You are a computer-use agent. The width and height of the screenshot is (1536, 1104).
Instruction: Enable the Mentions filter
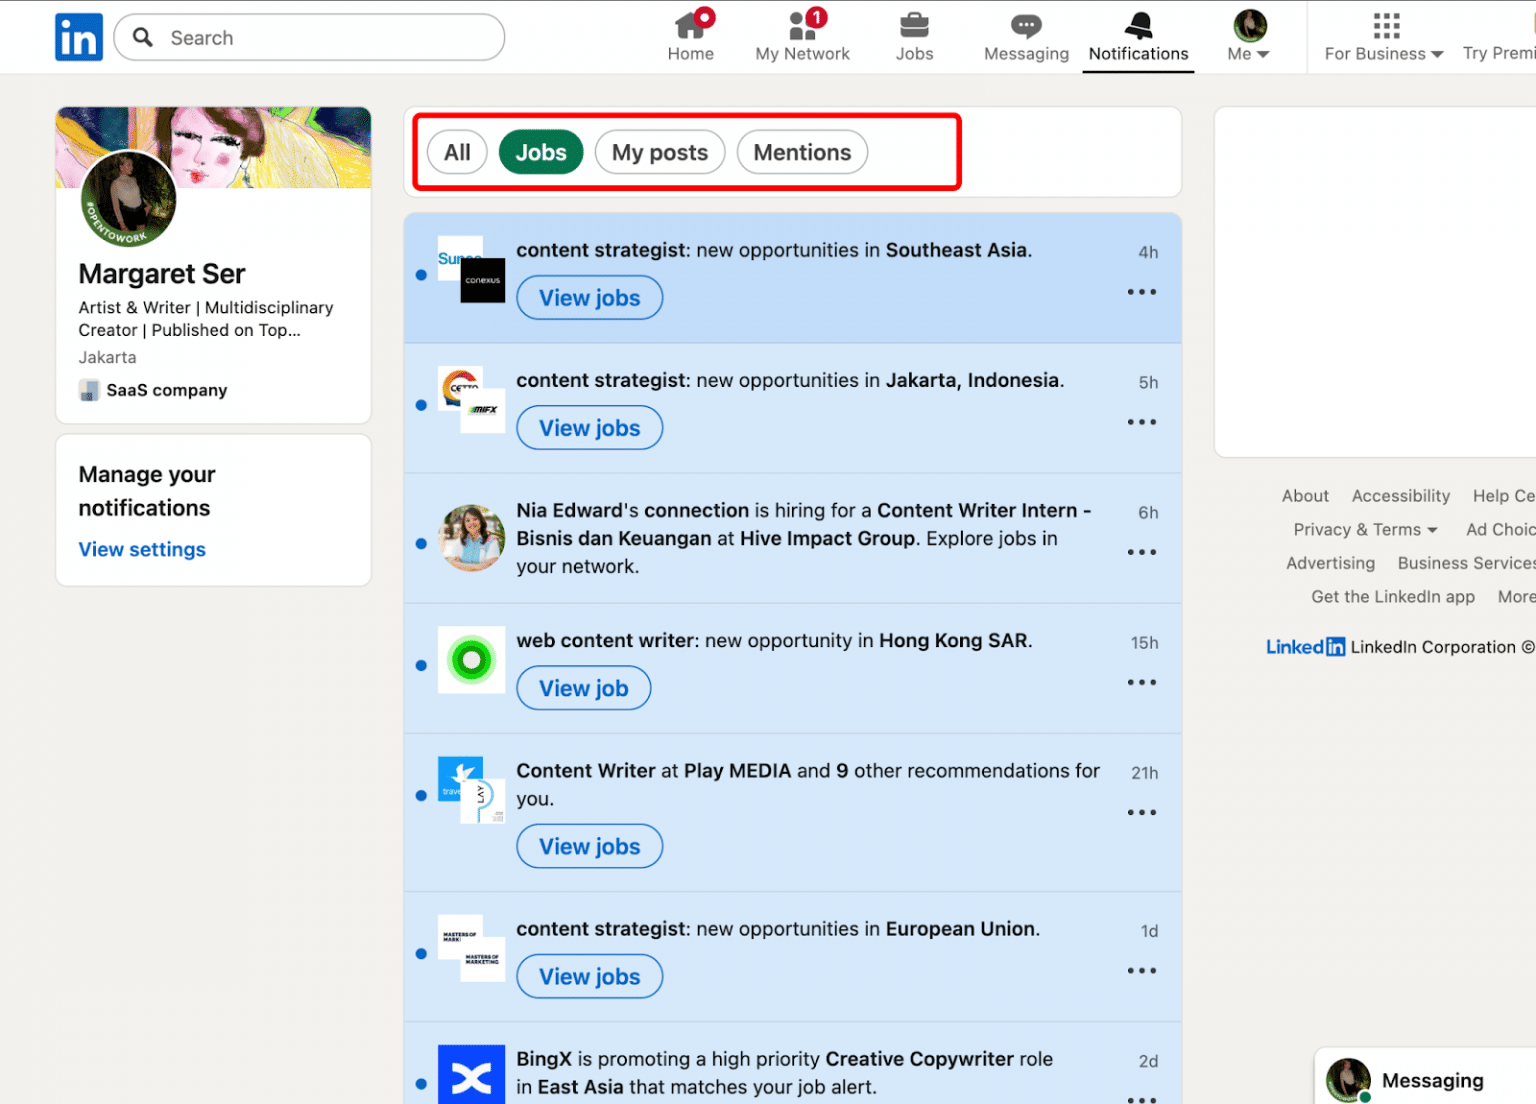802,152
